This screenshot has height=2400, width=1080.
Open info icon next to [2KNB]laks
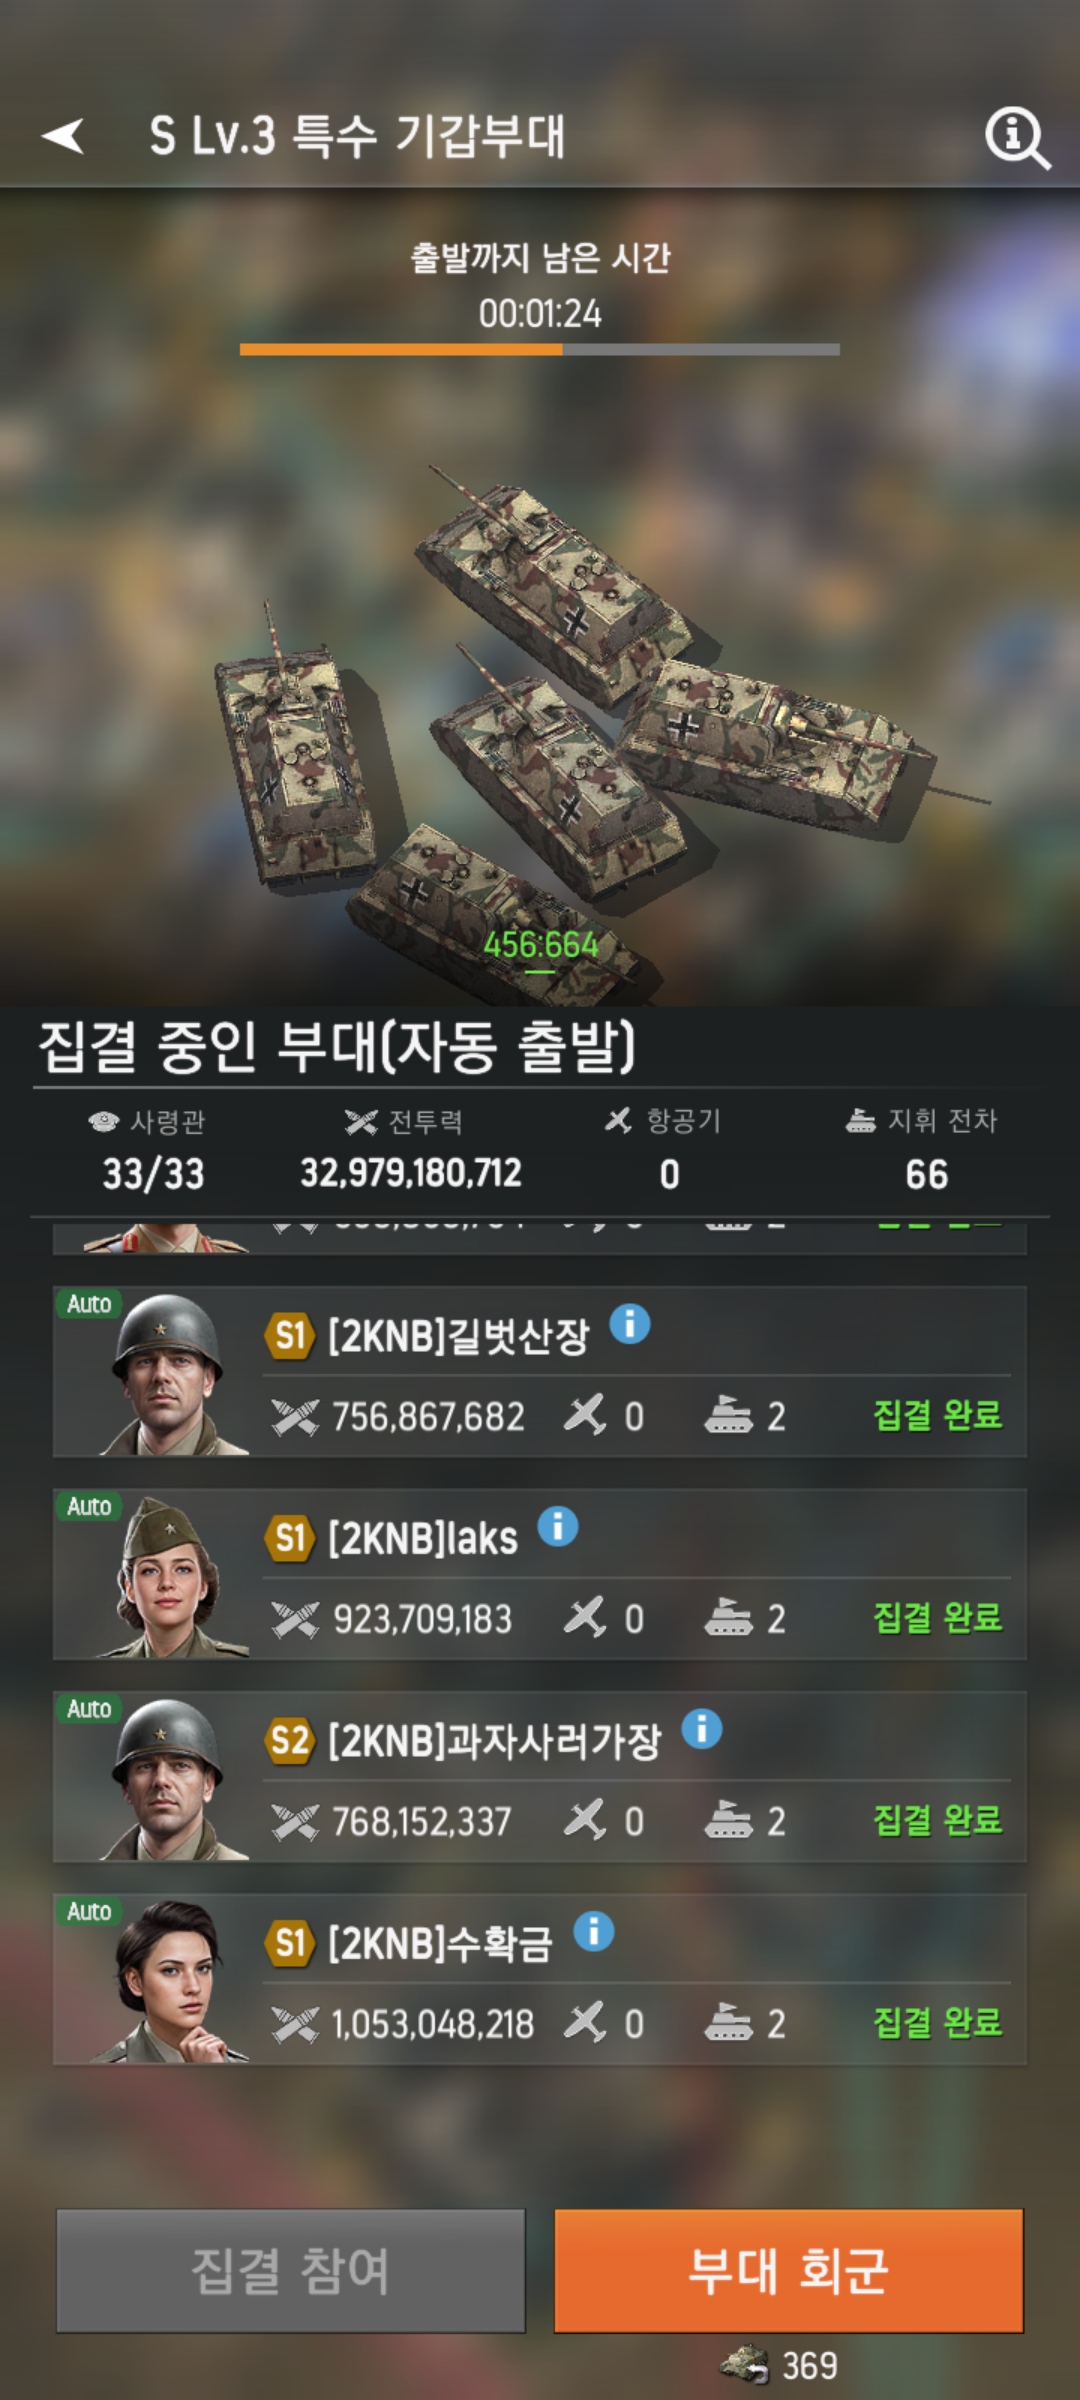[x=558, y=1527]
